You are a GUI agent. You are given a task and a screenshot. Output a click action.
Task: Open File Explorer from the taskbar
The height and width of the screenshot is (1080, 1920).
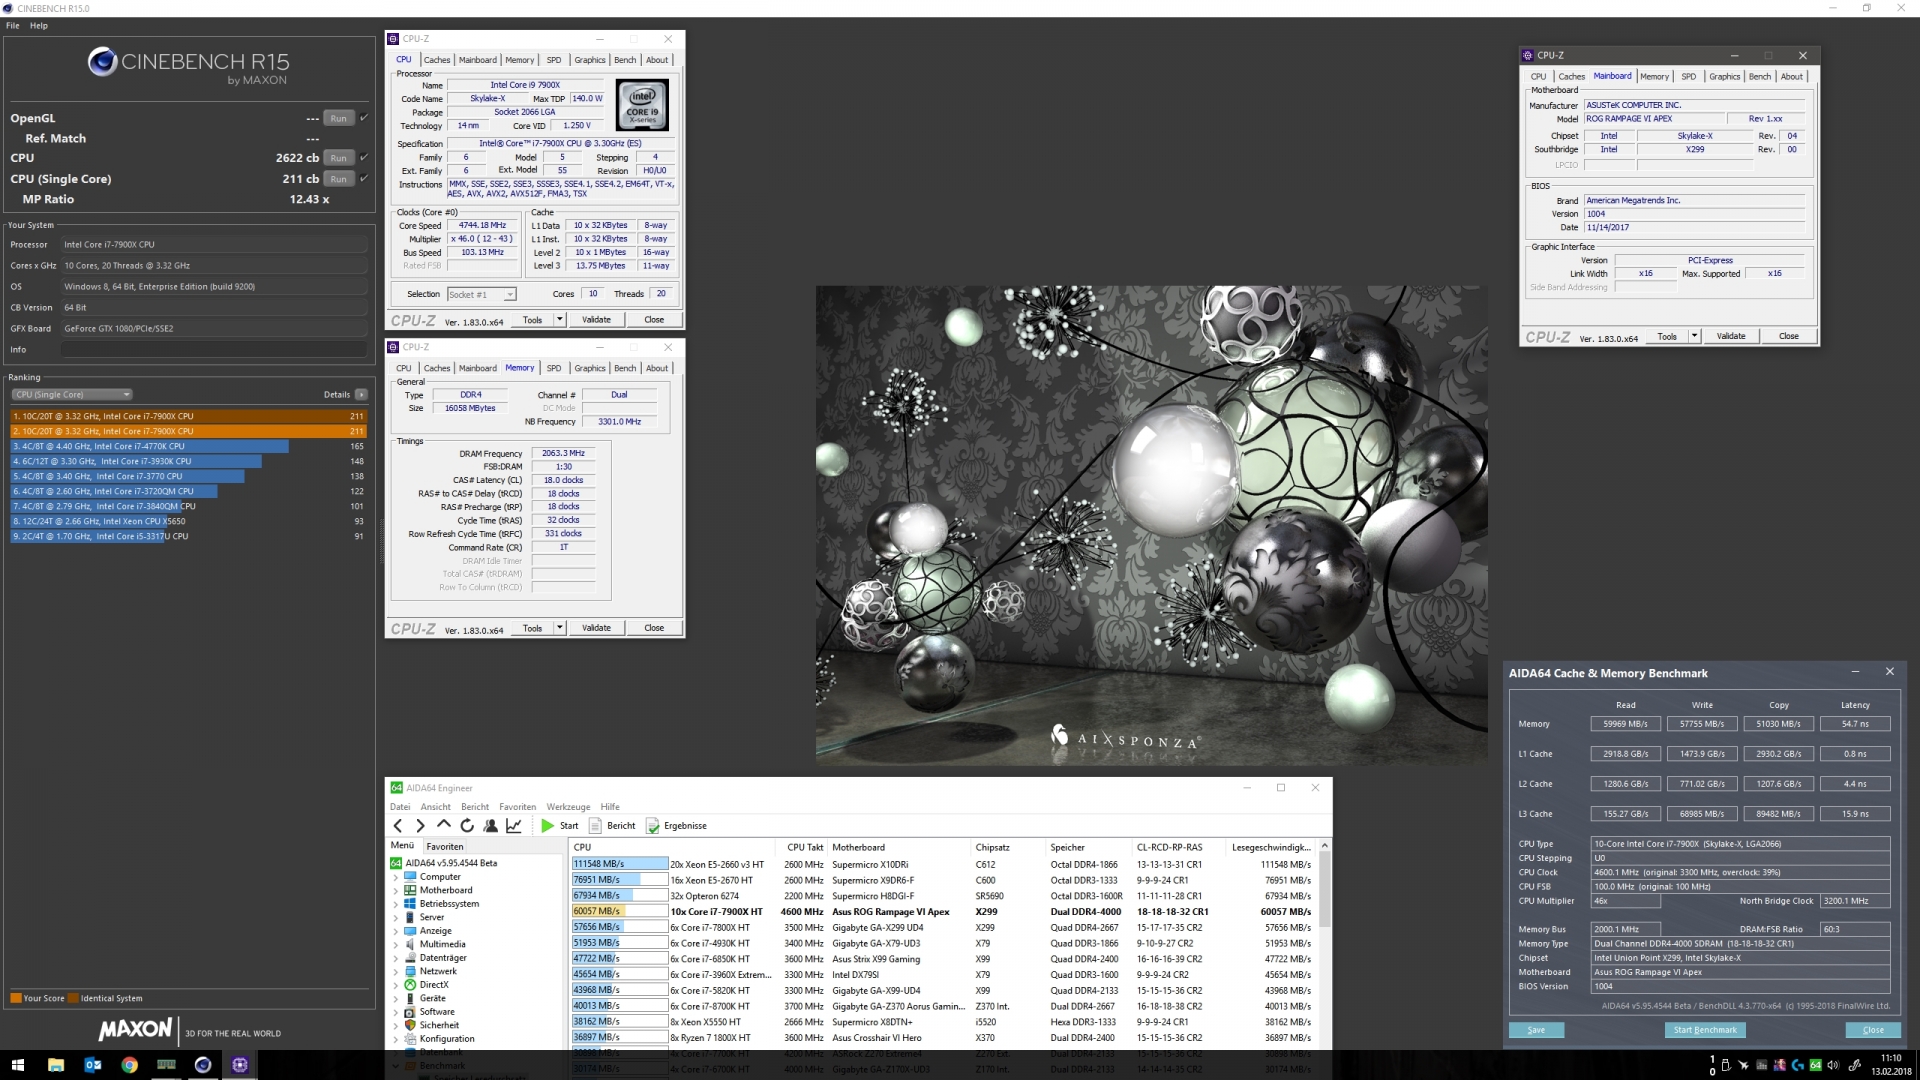(56, 1065)
